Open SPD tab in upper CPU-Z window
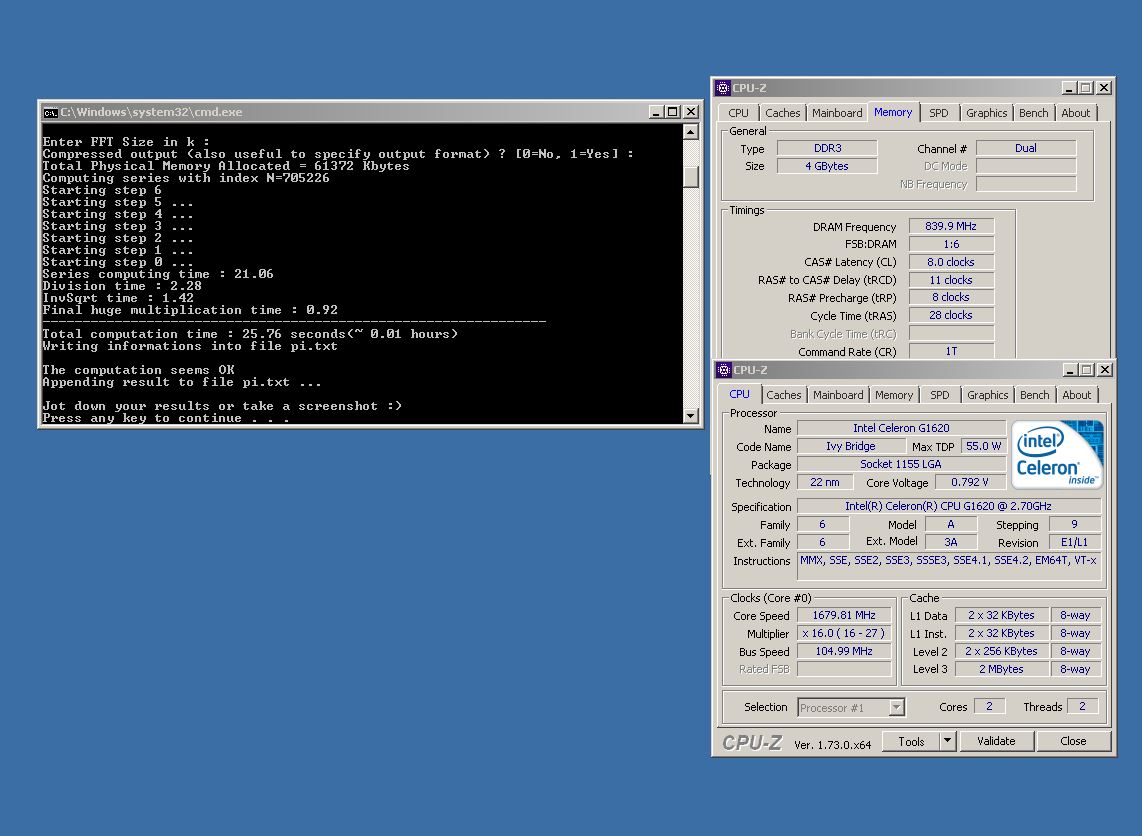 coord(939,113)
